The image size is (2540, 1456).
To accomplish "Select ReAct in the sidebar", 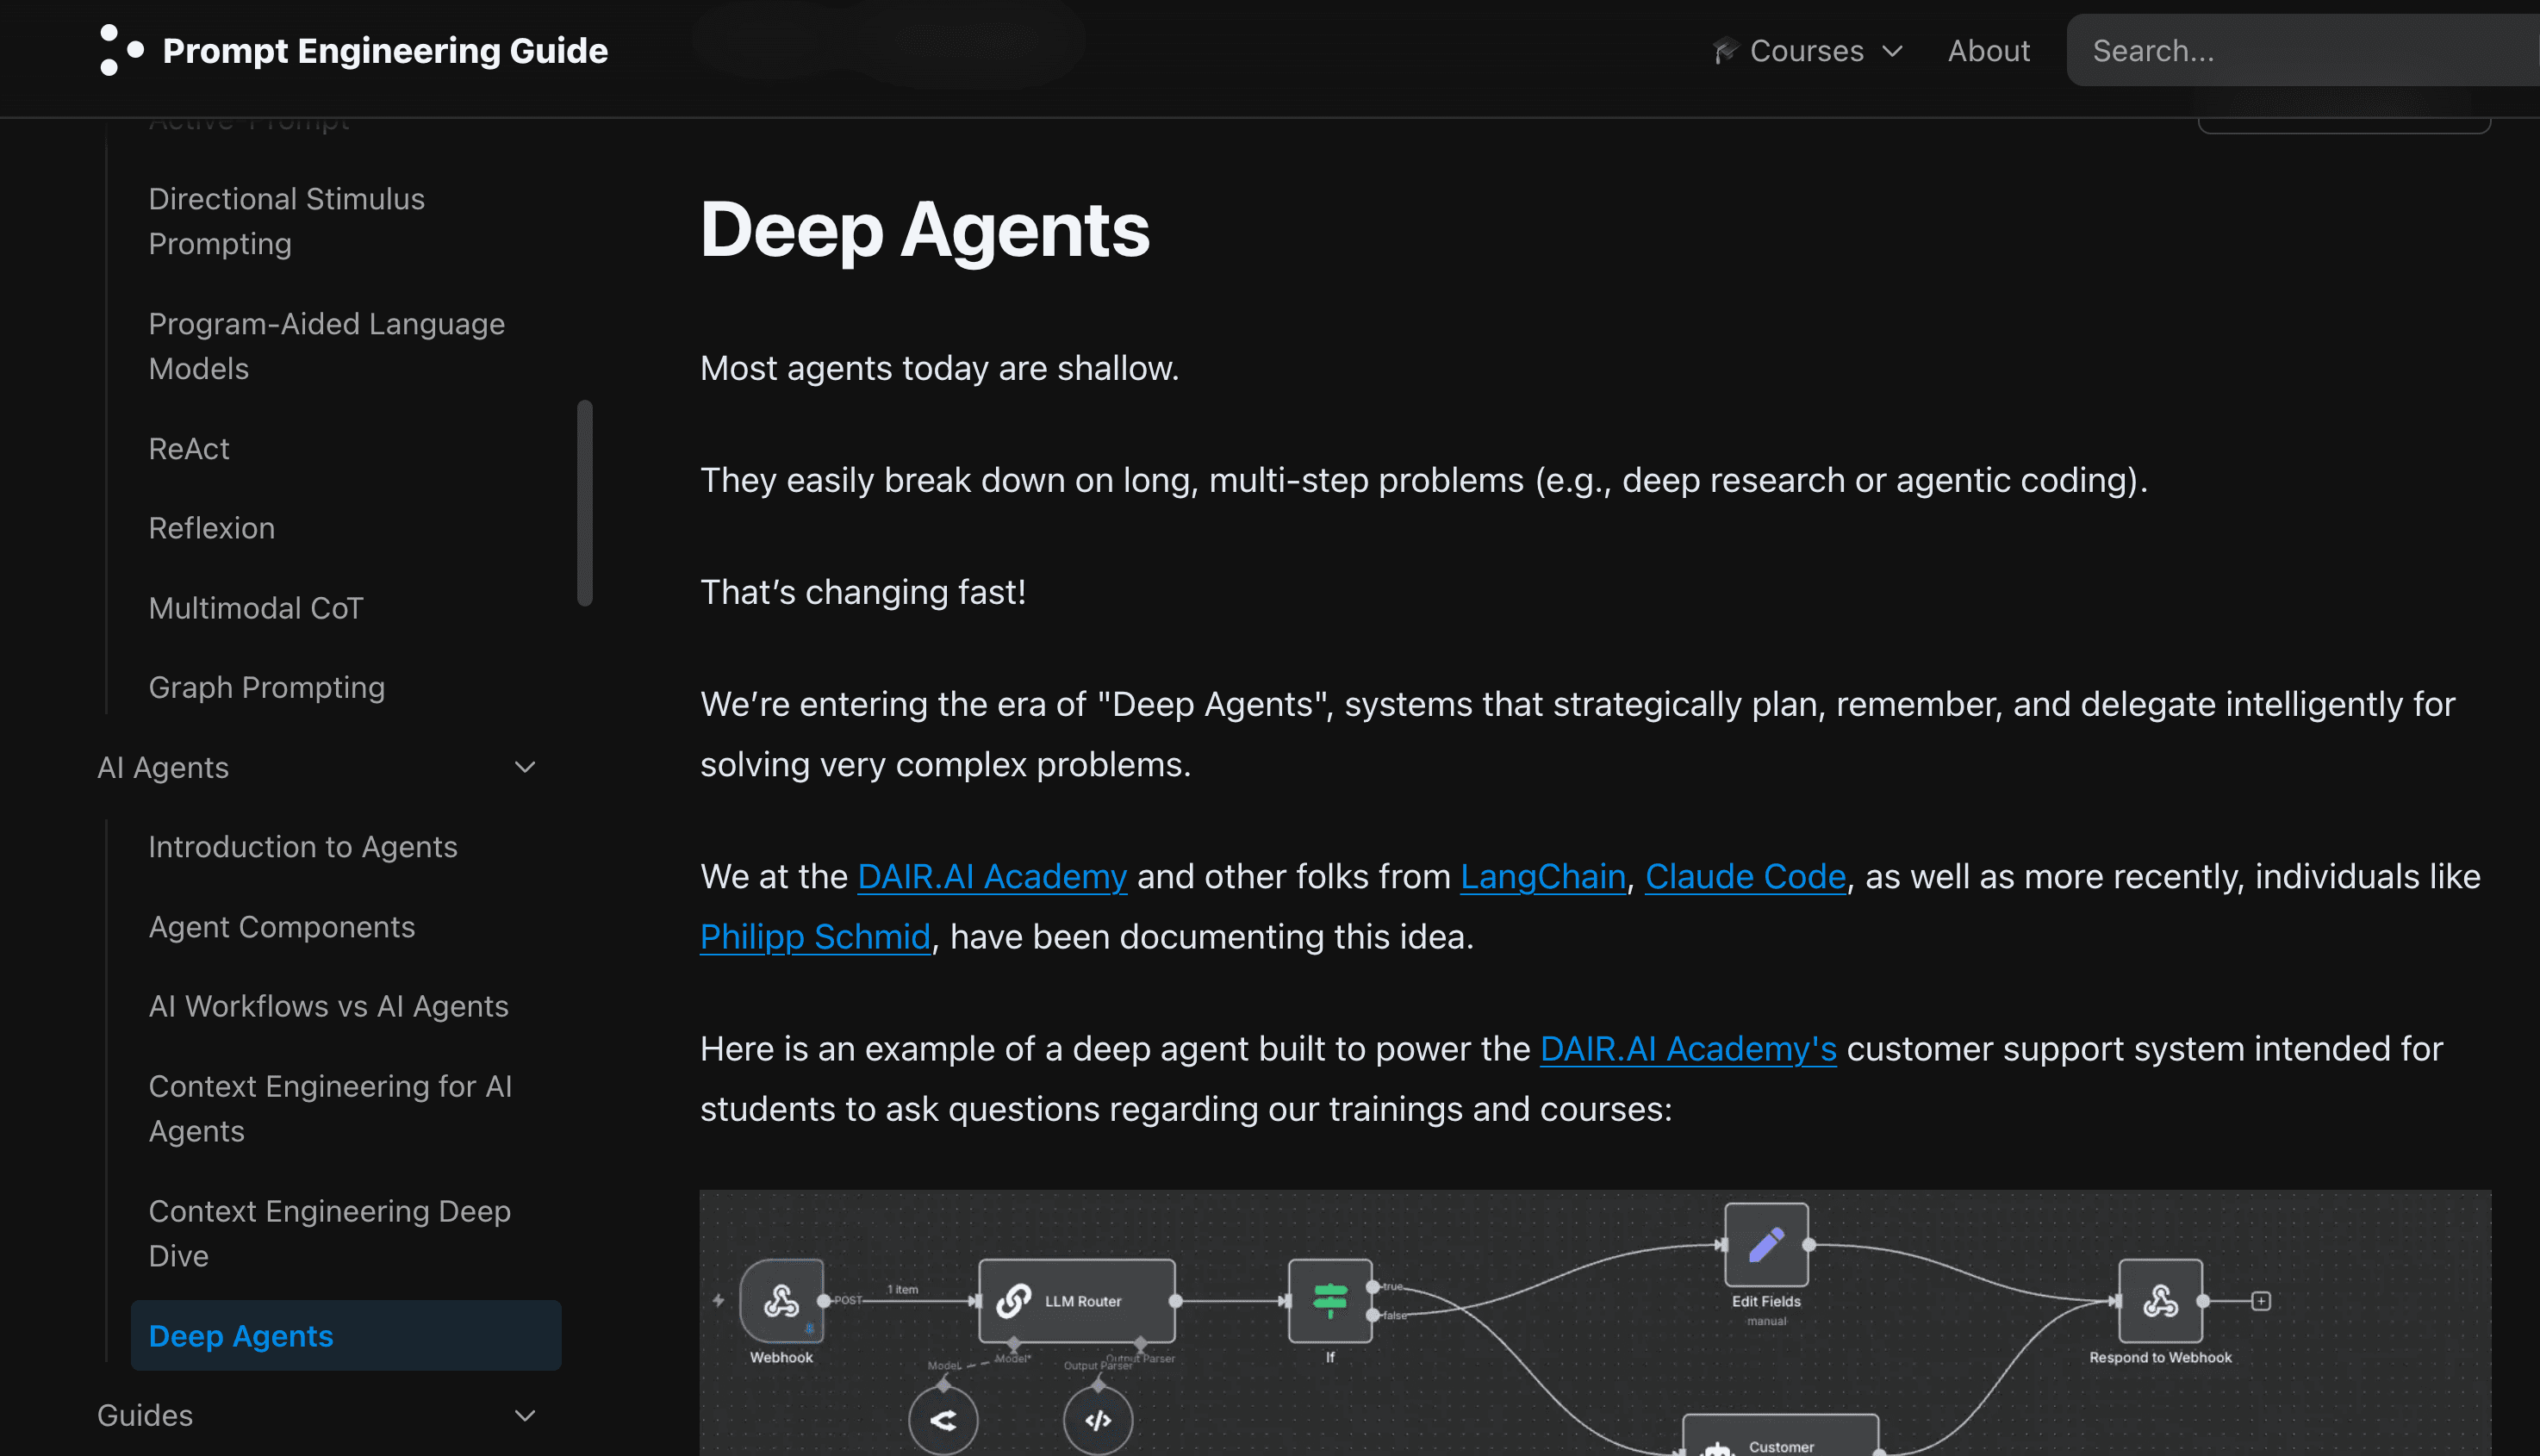I will click(x=189, y=449).
